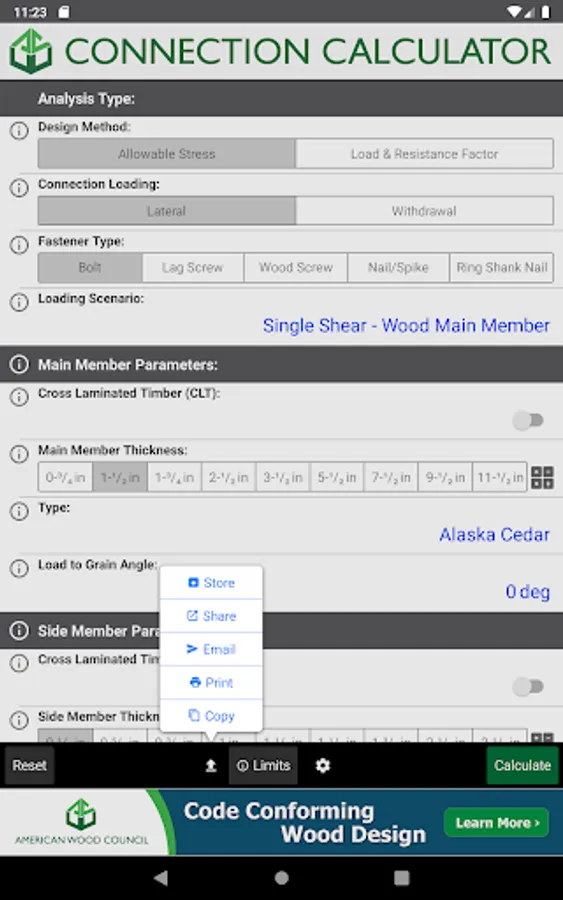Select 9-1/2 in main member thickness

(x=445, y=477)
